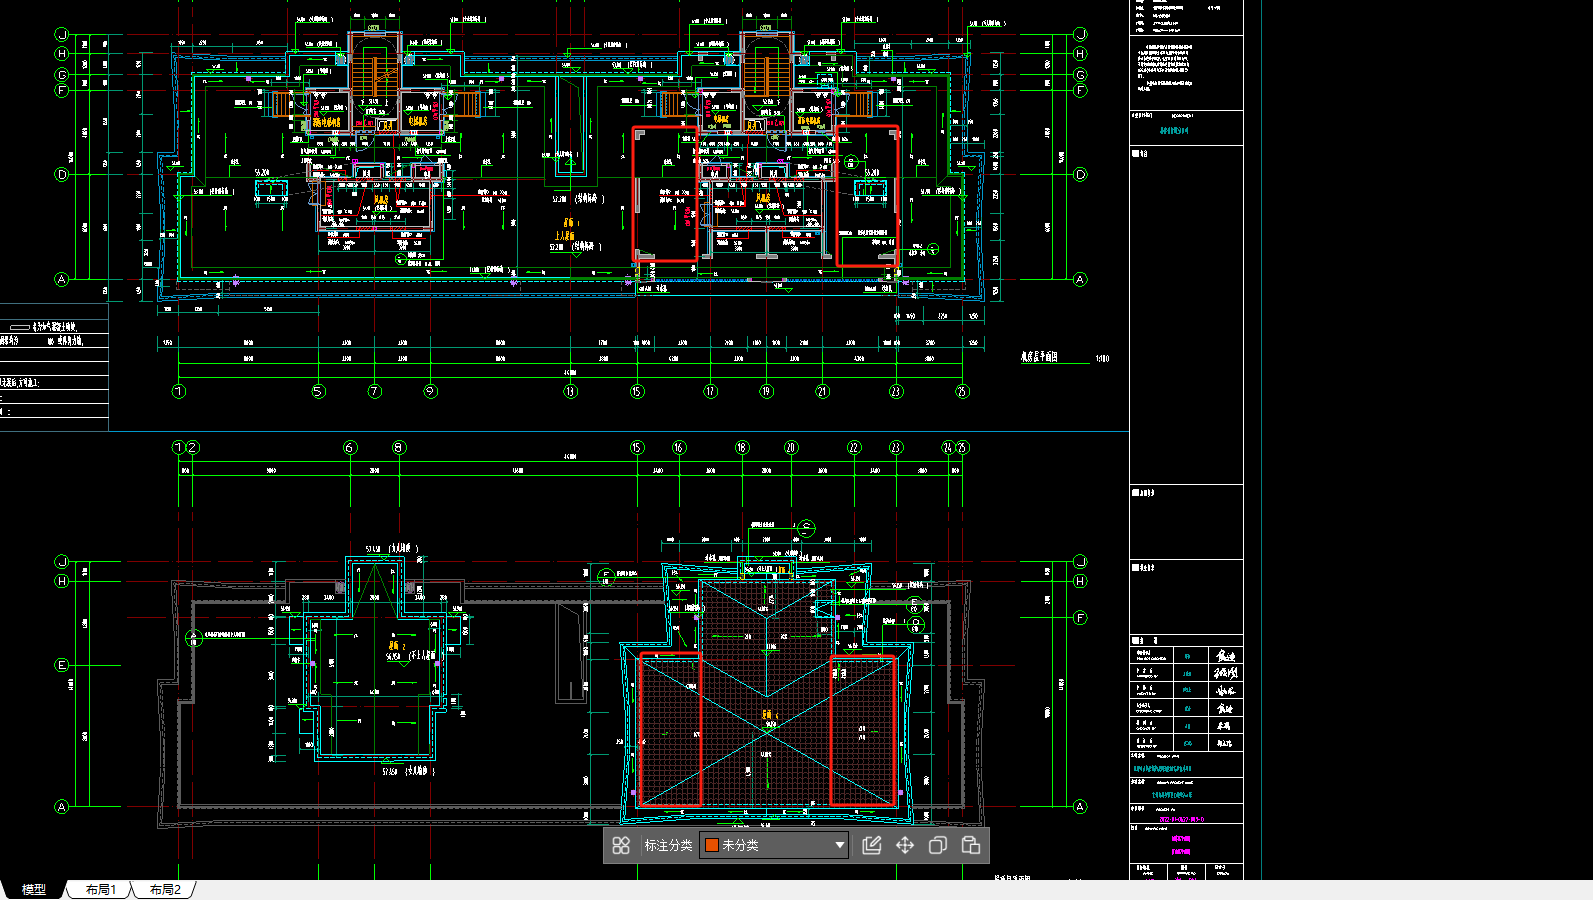This screenshot has height=900, width=1593.
Task: Click the edit annotation pencil icon
Action: (871, 845)
